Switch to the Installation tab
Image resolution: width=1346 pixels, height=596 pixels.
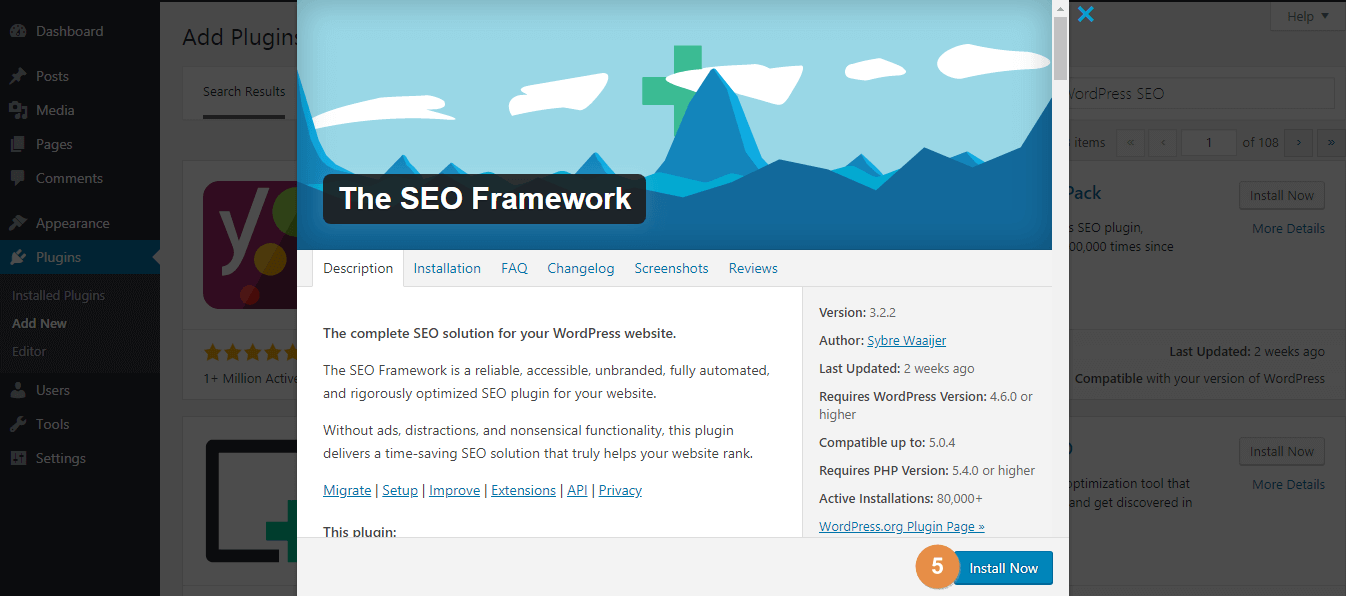tap(447, 268)
